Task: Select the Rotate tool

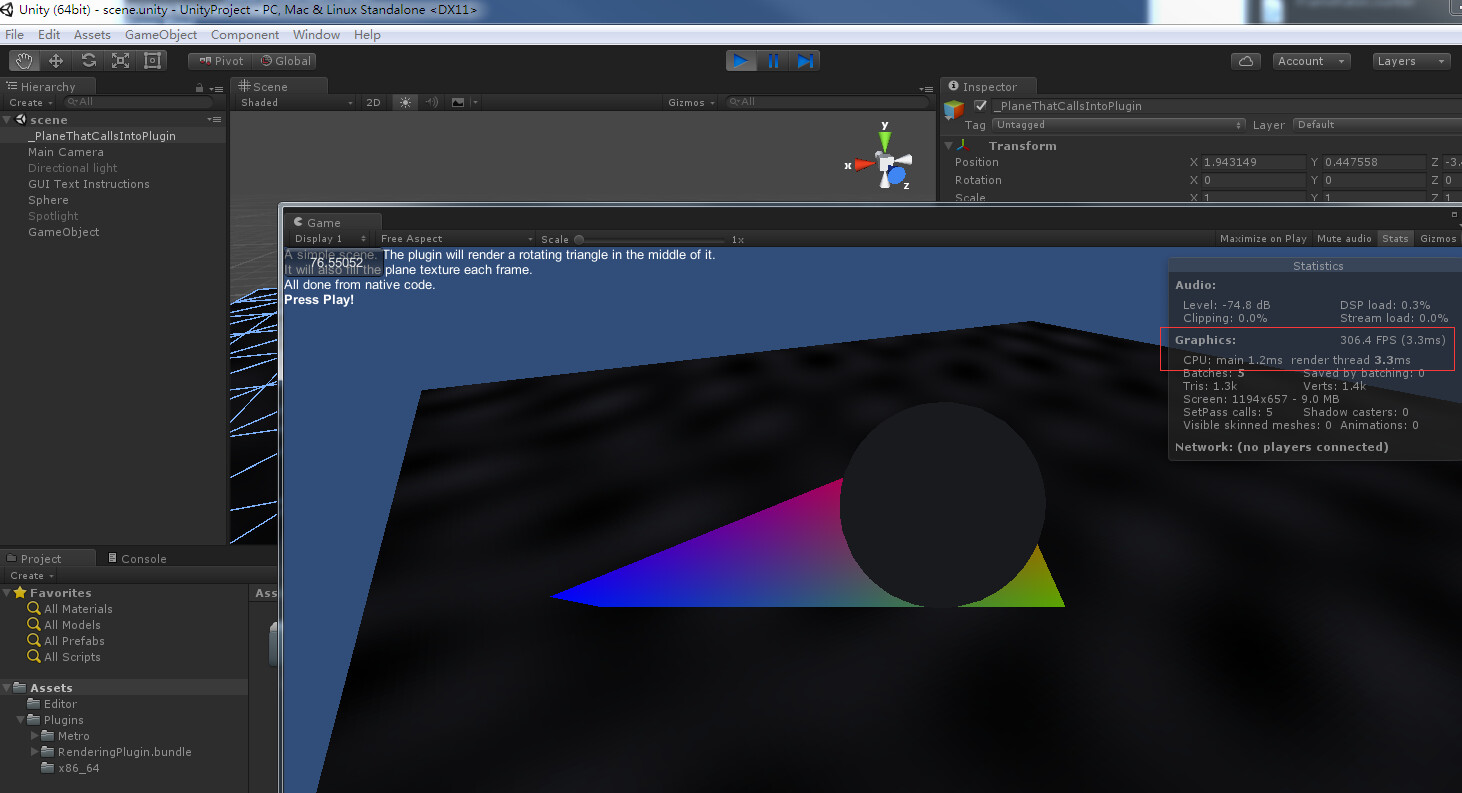Action: tap(88, 60)
